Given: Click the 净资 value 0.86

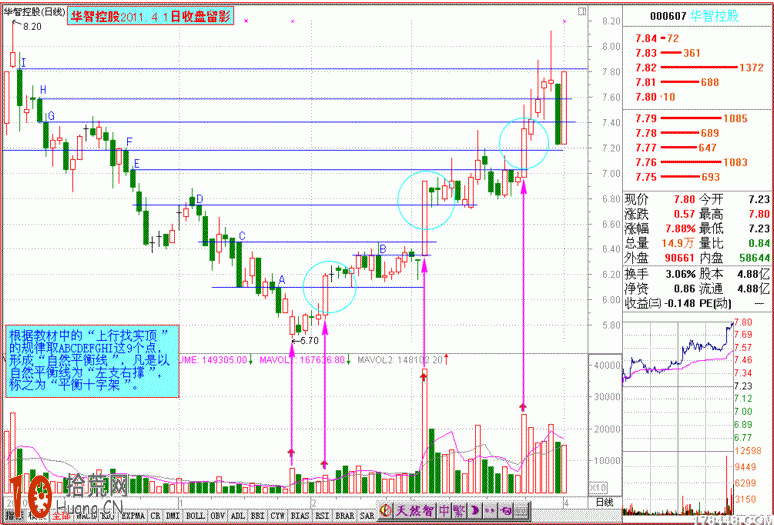Looking at the screenshot, I should pos(685,289).
